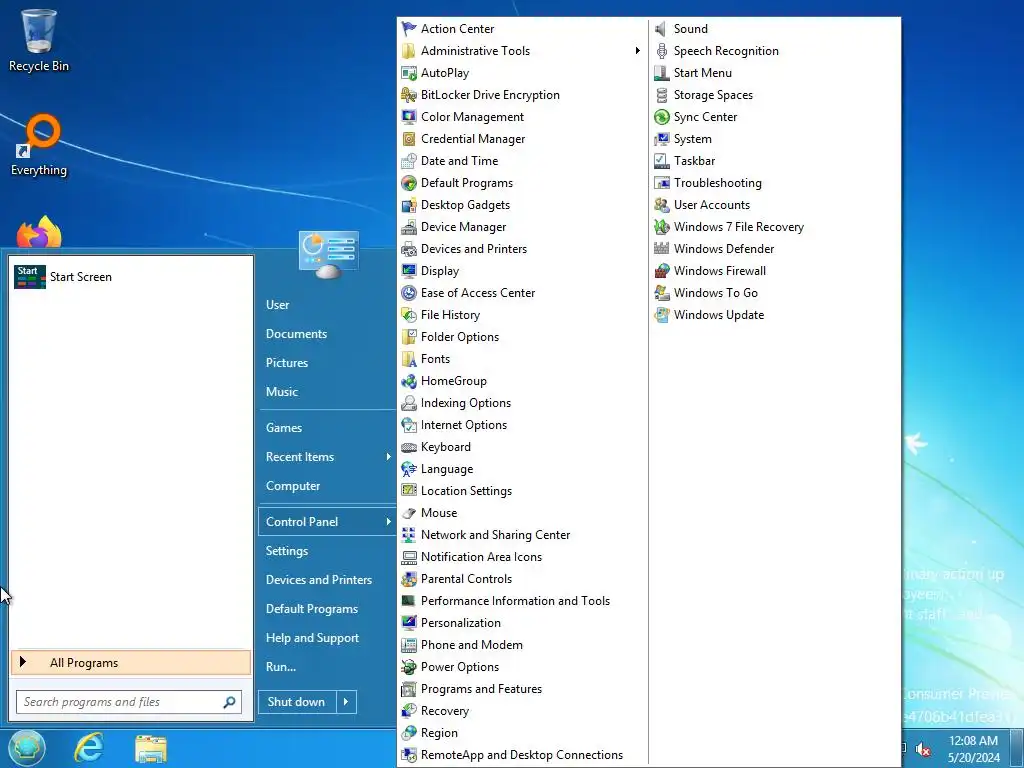Open the Color Management icon
The width and height of the screenshot is (1024, 768).
(409, 117)
